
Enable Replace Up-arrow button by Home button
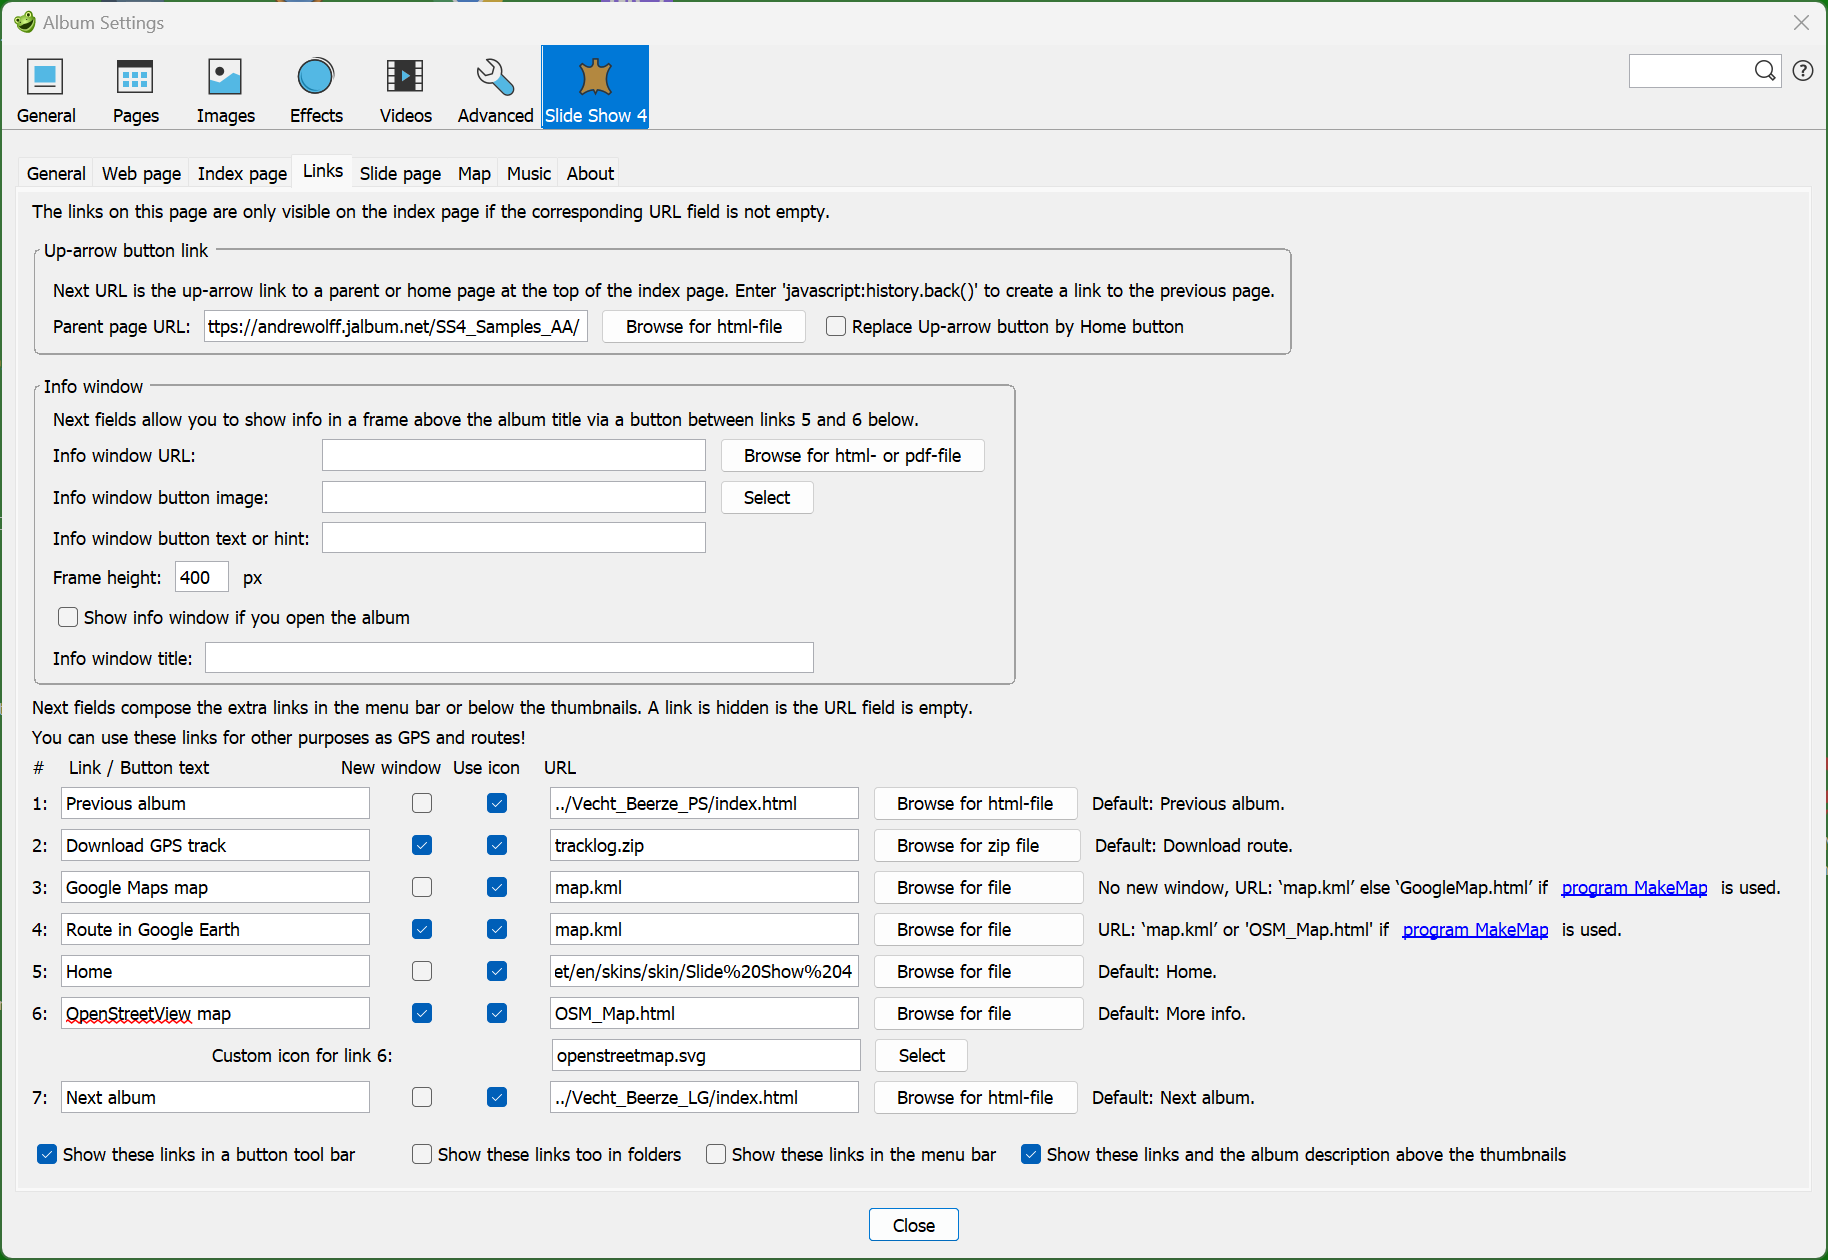coord(835,326)
